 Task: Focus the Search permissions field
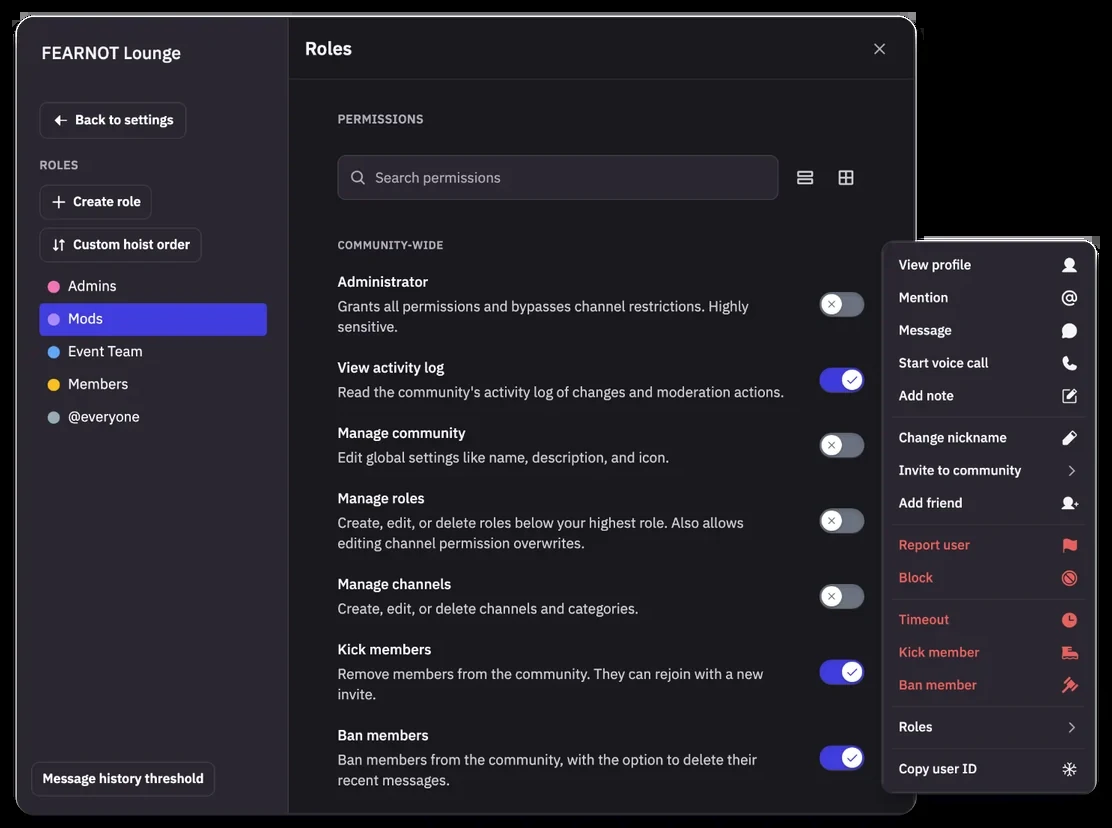tap(557, 177)
